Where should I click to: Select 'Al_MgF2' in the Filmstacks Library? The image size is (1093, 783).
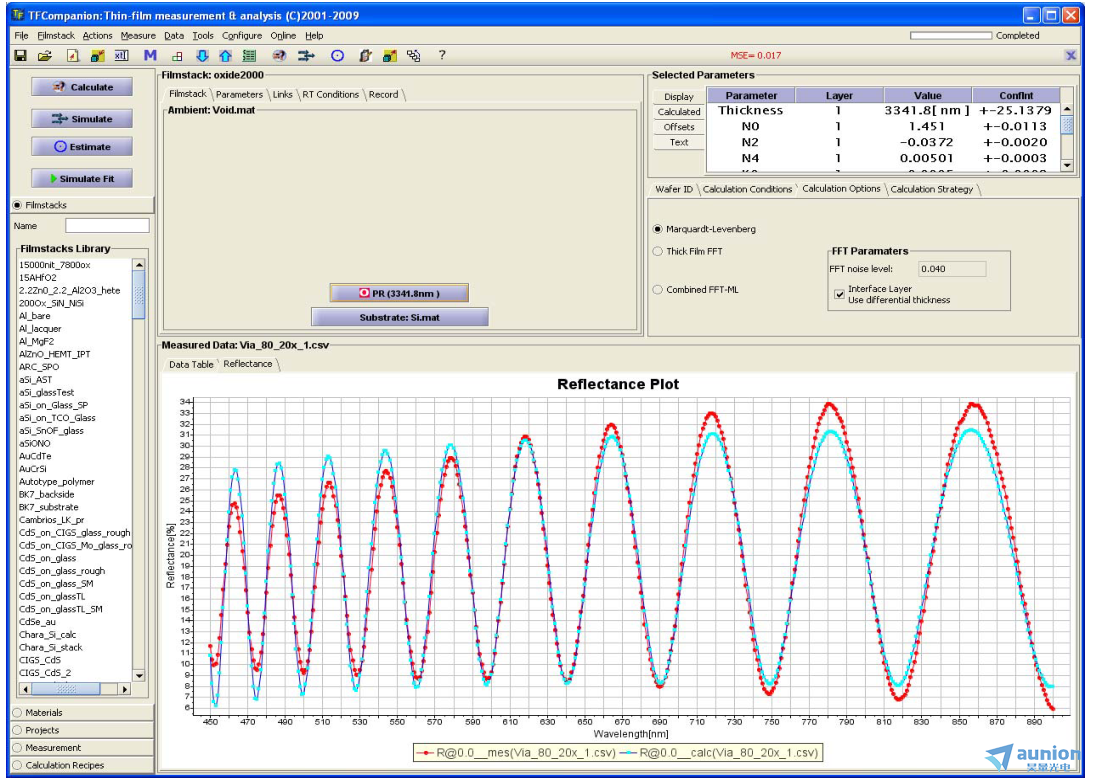pos(36,342)
